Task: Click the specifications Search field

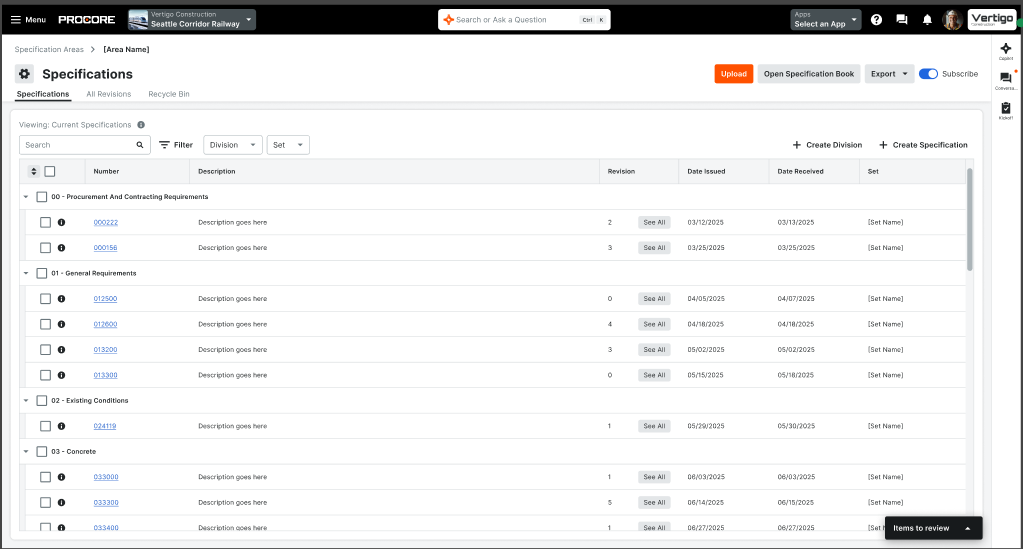Action: (x=85, y=145)
